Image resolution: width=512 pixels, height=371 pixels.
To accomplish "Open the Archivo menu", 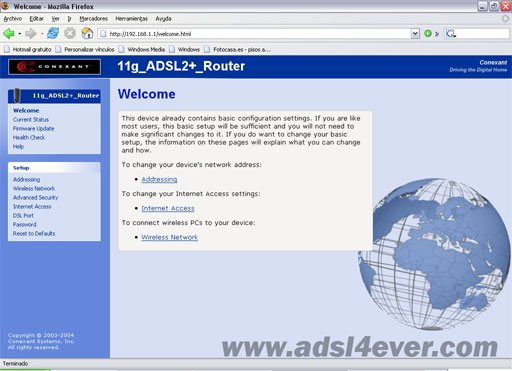I will [13, 19].
